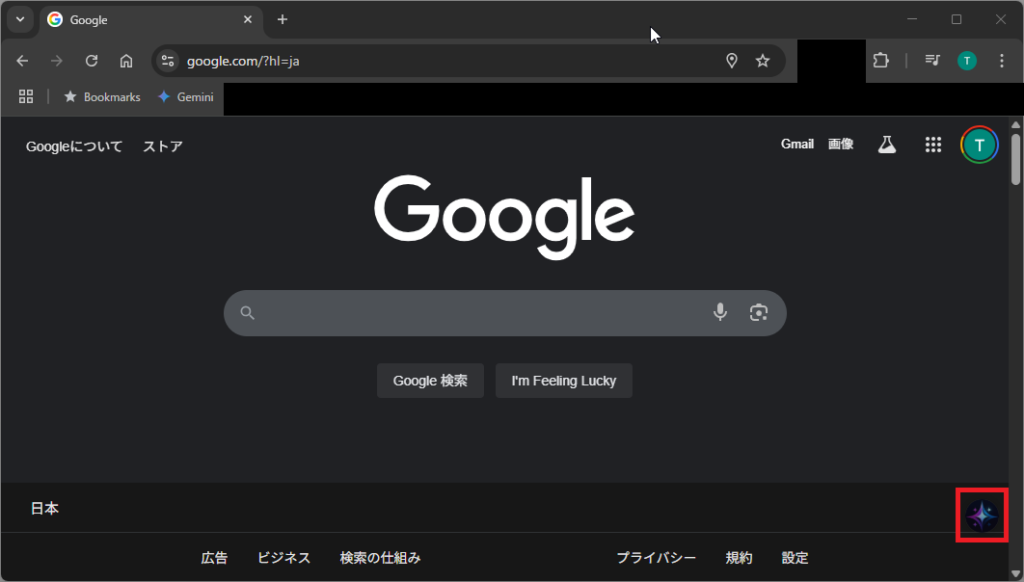1024x582 pixels.
Task: Open the プライバシー footer link
Action: point(656,558)
